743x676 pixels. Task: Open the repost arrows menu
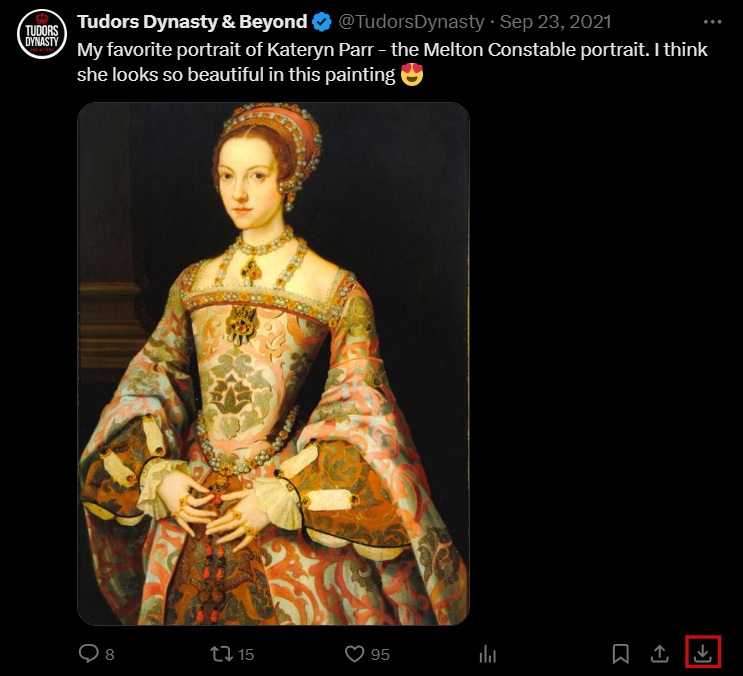[x=221, y=653]
